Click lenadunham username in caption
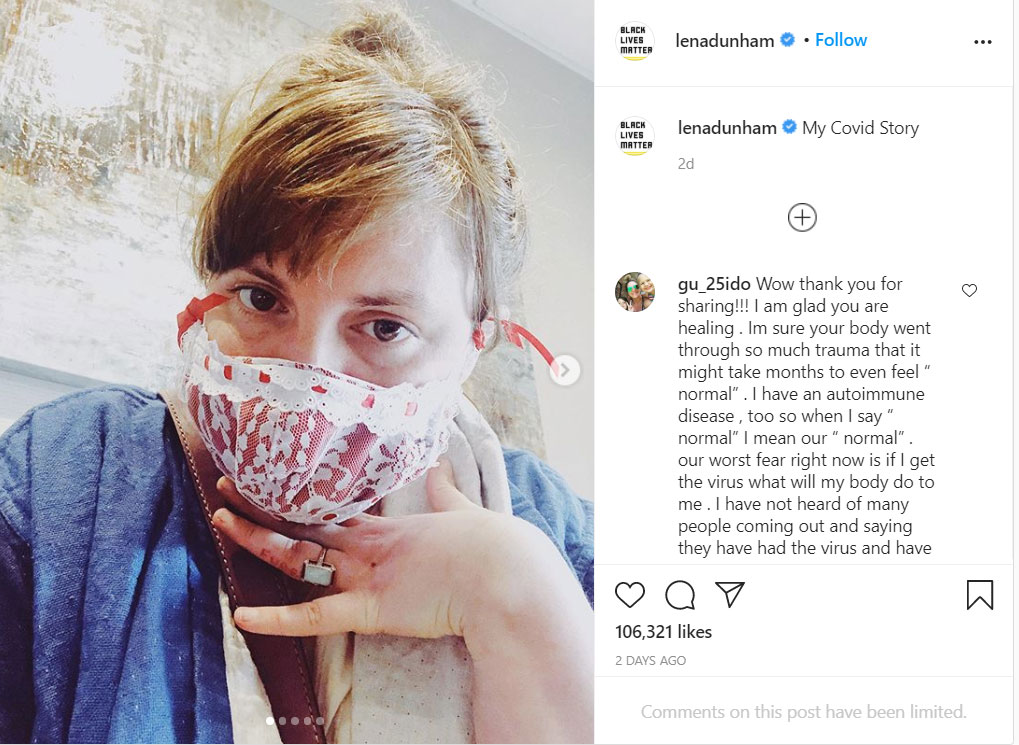 [726, 128]
